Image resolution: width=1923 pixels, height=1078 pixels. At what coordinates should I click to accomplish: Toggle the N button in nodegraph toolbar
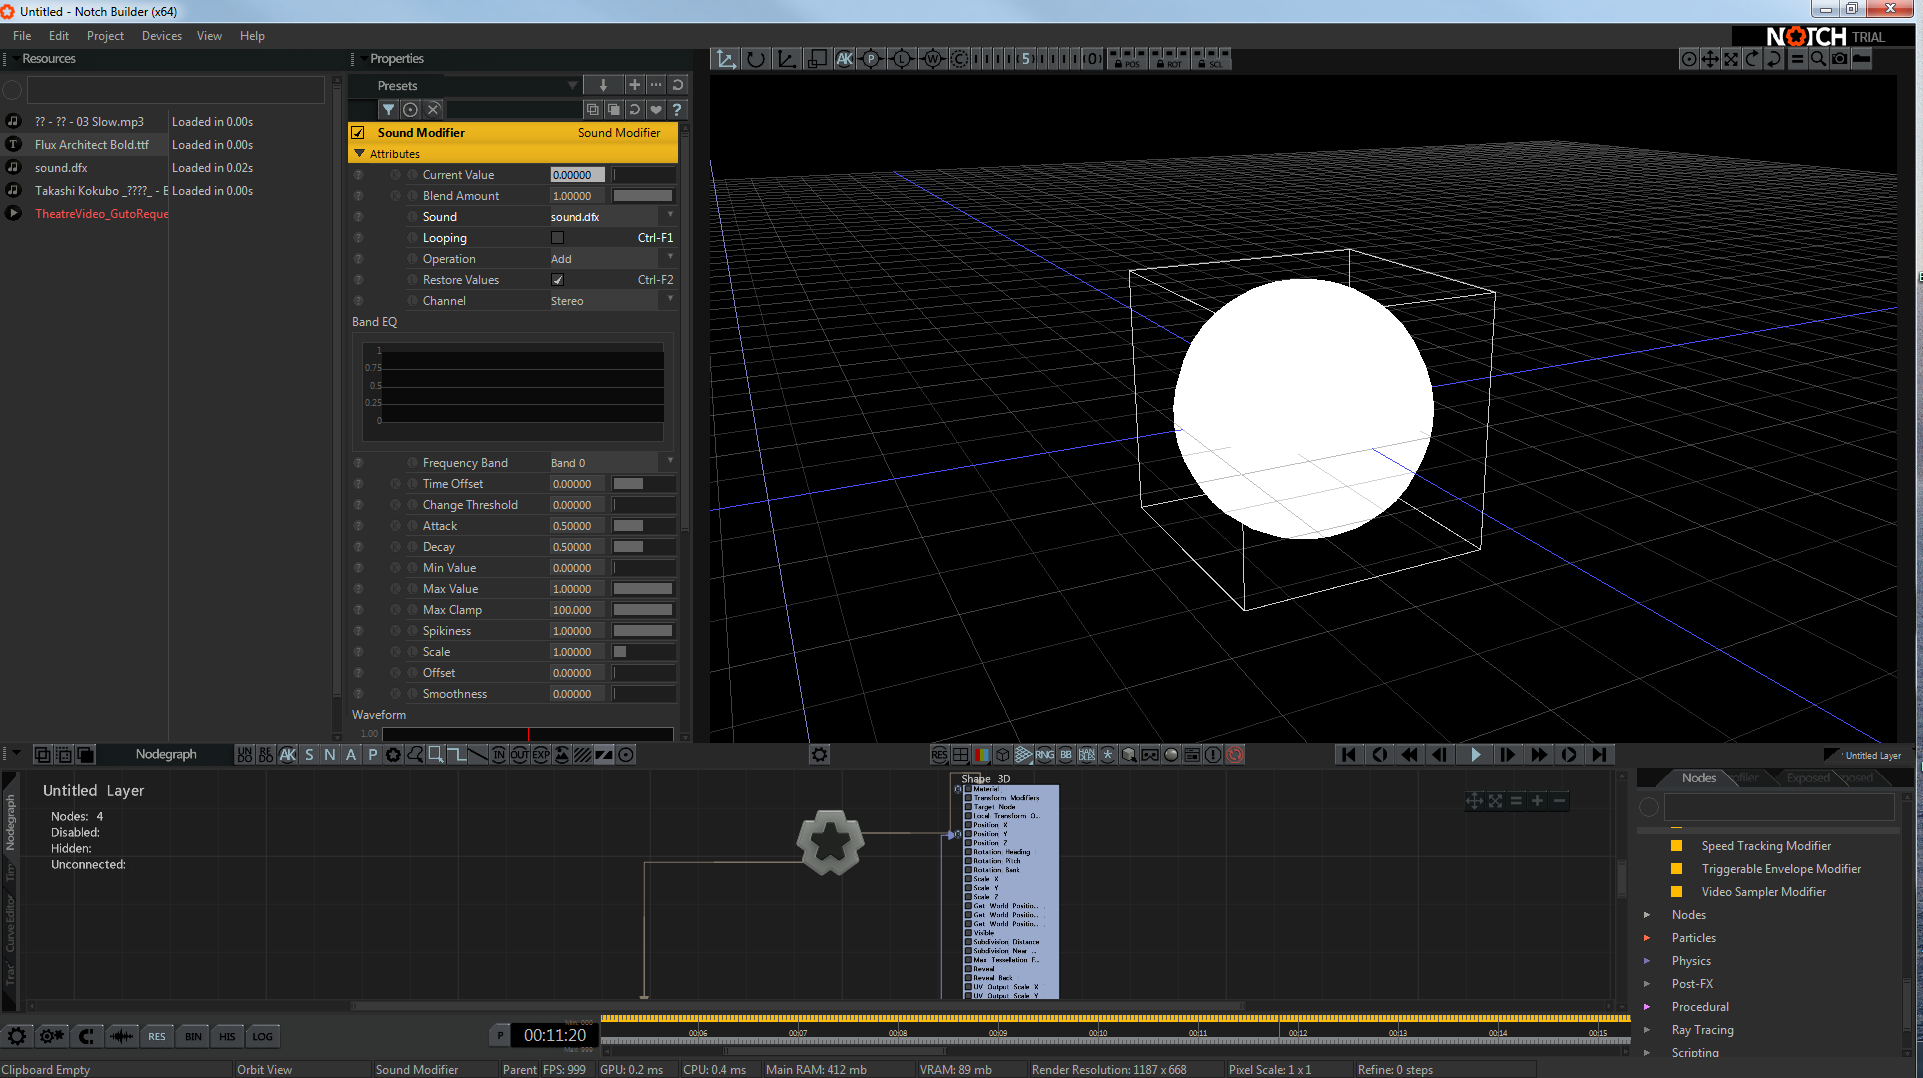click(x=330, y=755)
